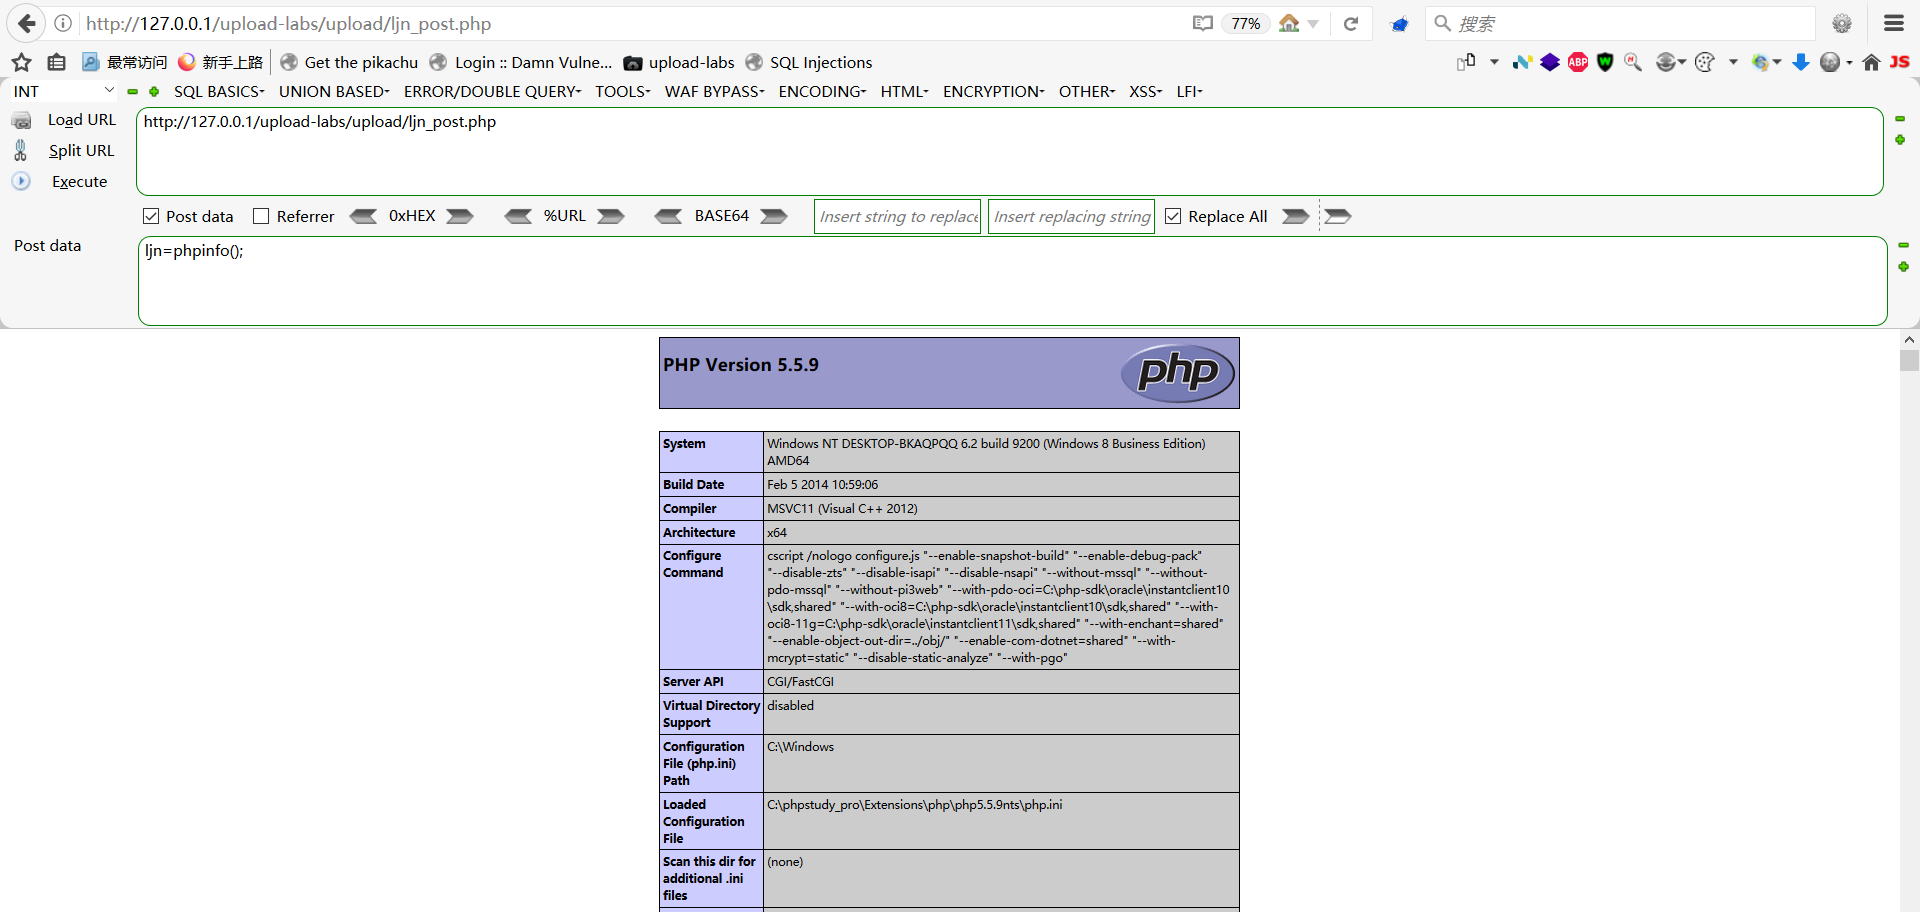
Task: Click the magnifier H search extension icon
Action: (x=1633, y=62)
